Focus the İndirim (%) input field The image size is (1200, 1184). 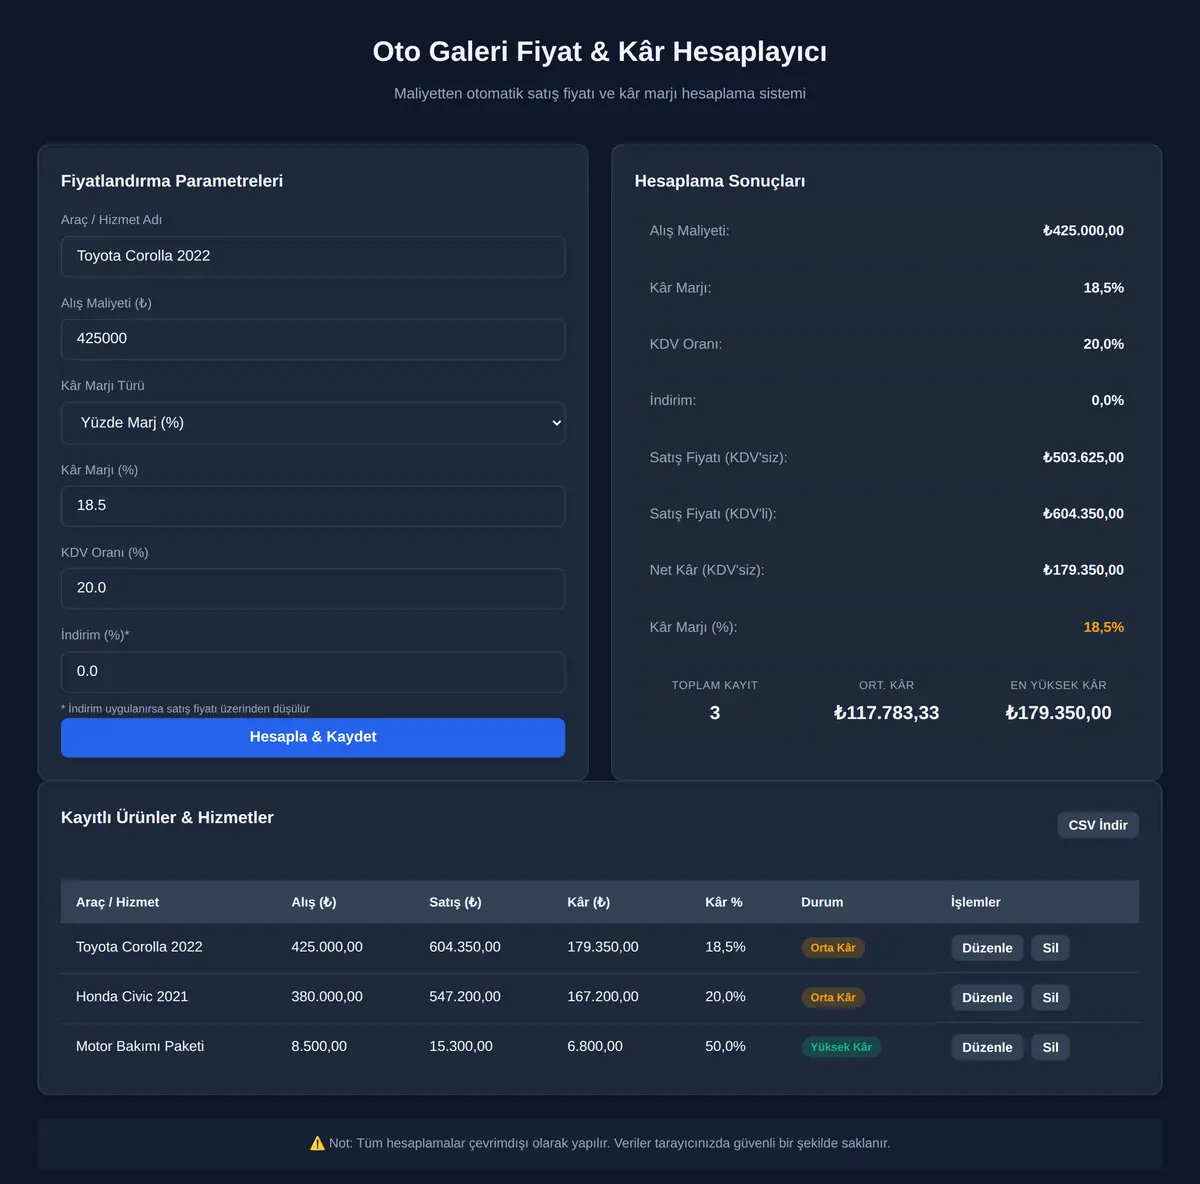313,672
